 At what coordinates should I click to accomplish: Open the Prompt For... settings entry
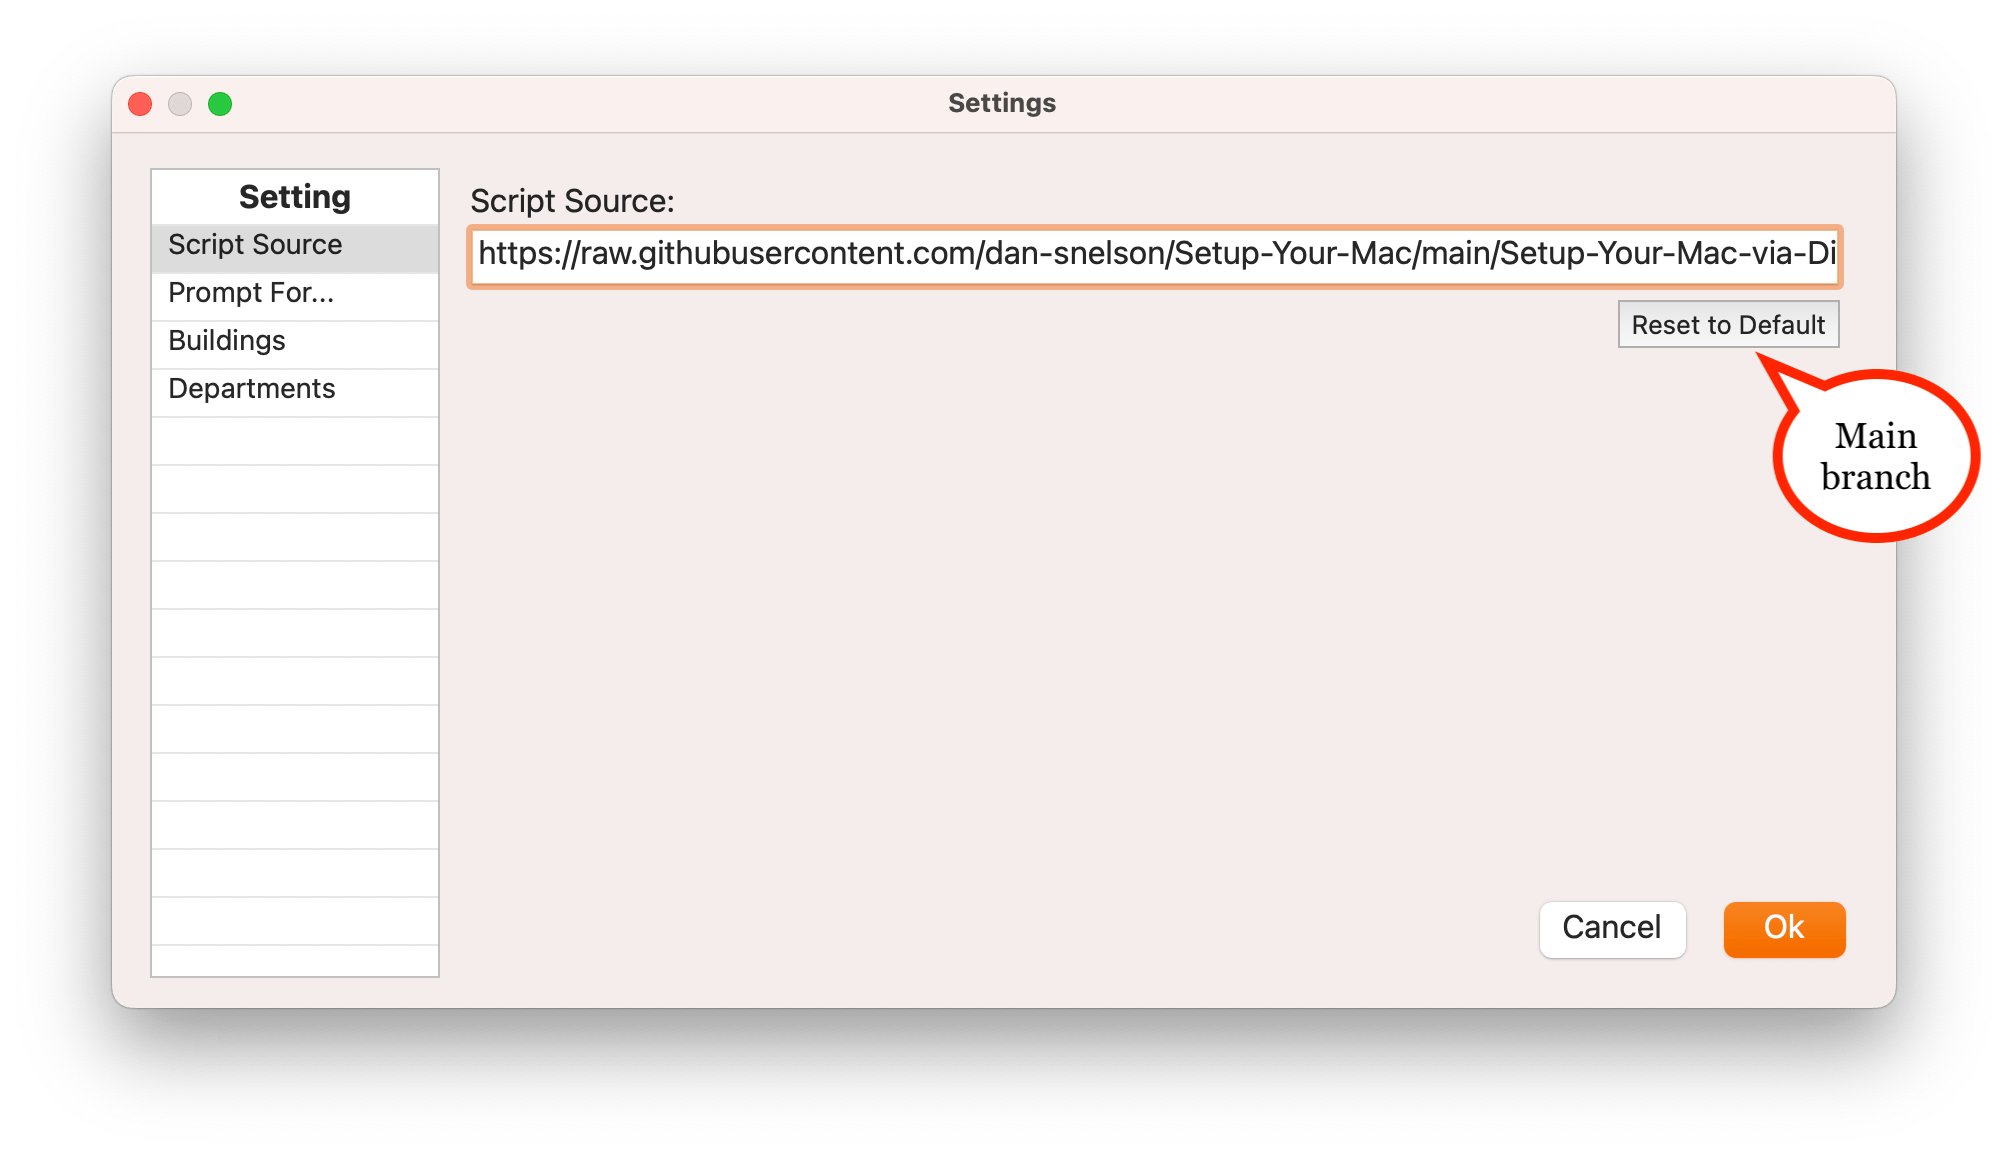tap(251, 293)
